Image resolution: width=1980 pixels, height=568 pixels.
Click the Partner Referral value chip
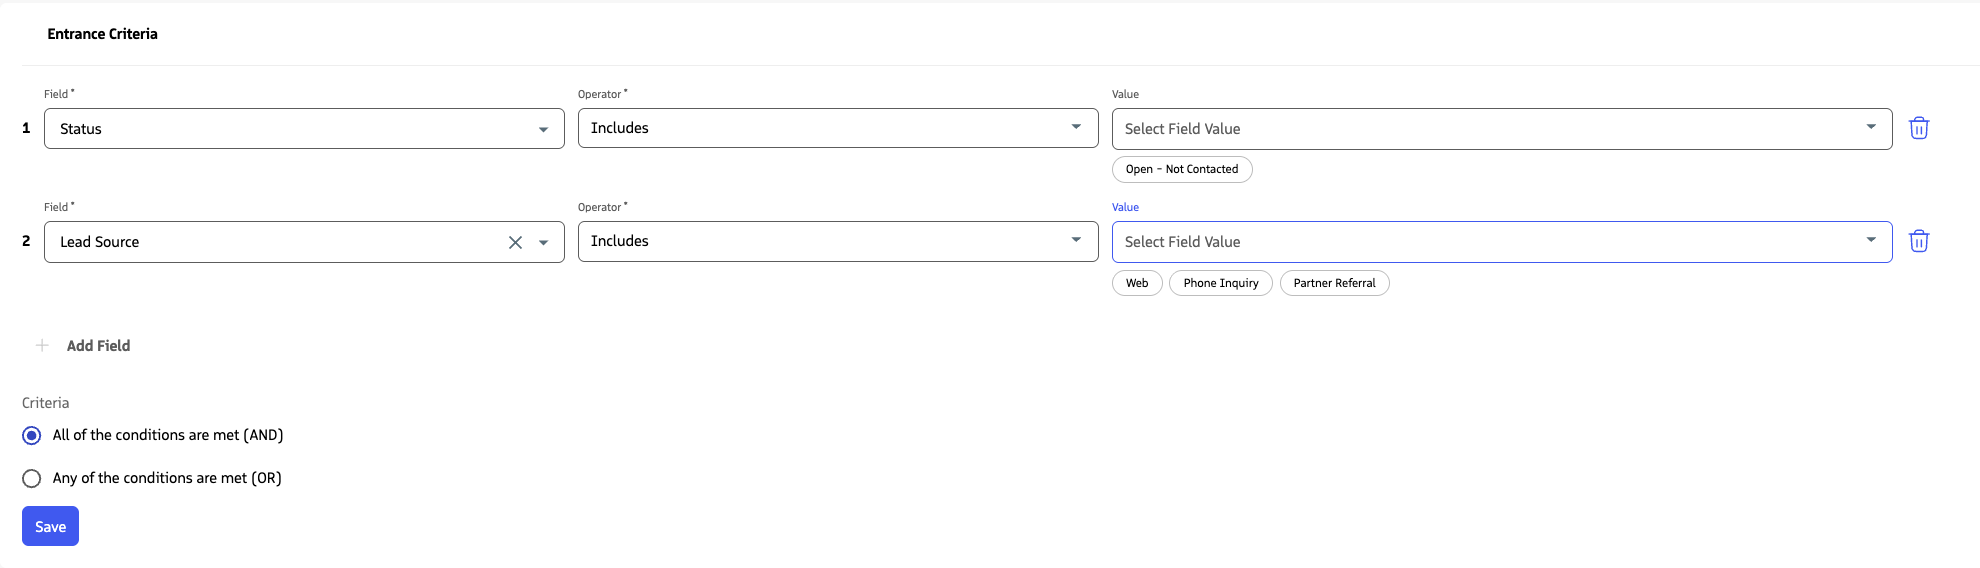(x=1334, y=283)
